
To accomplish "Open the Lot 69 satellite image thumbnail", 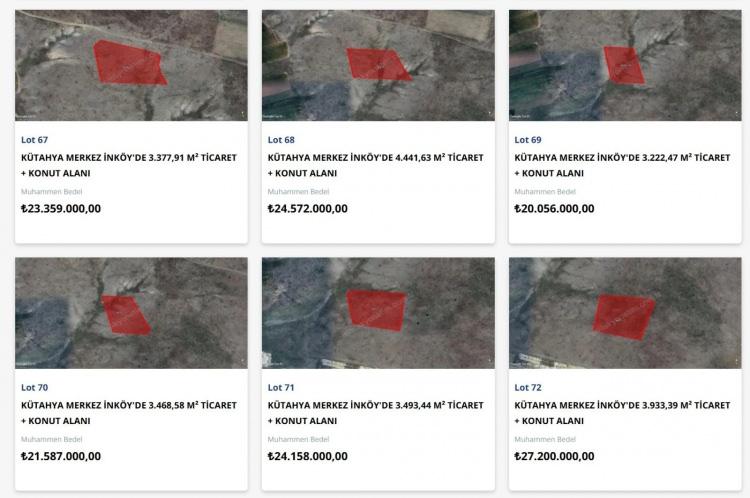I will [x=625, y=66].
